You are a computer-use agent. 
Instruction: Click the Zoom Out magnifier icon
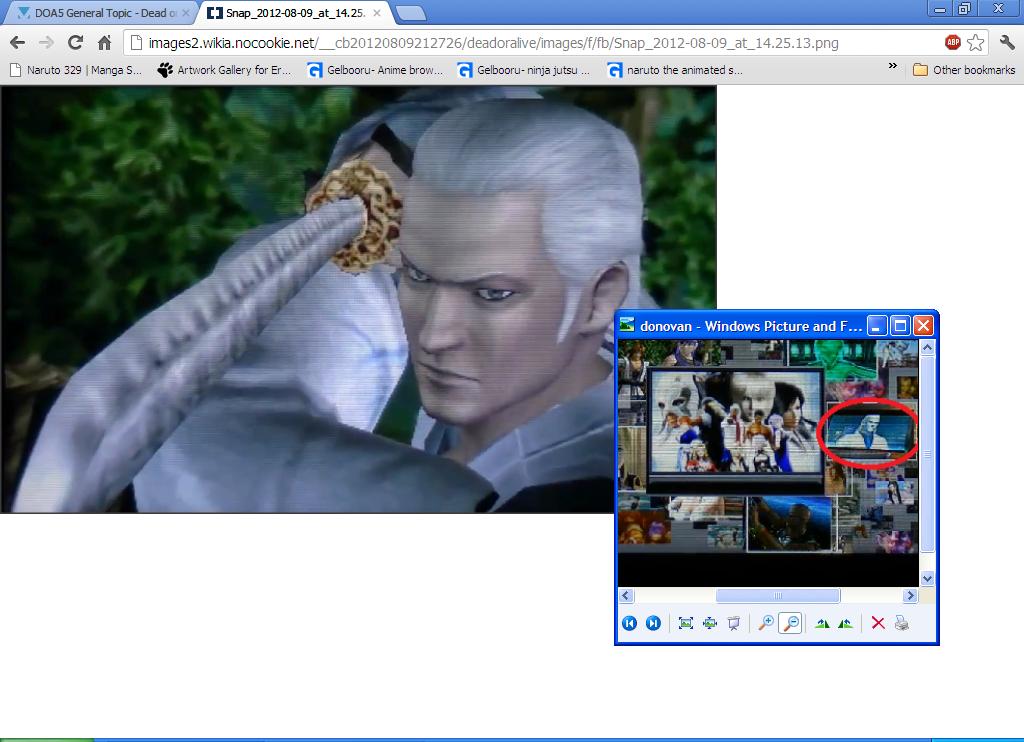pyautogui.click(x=790, y=623)
